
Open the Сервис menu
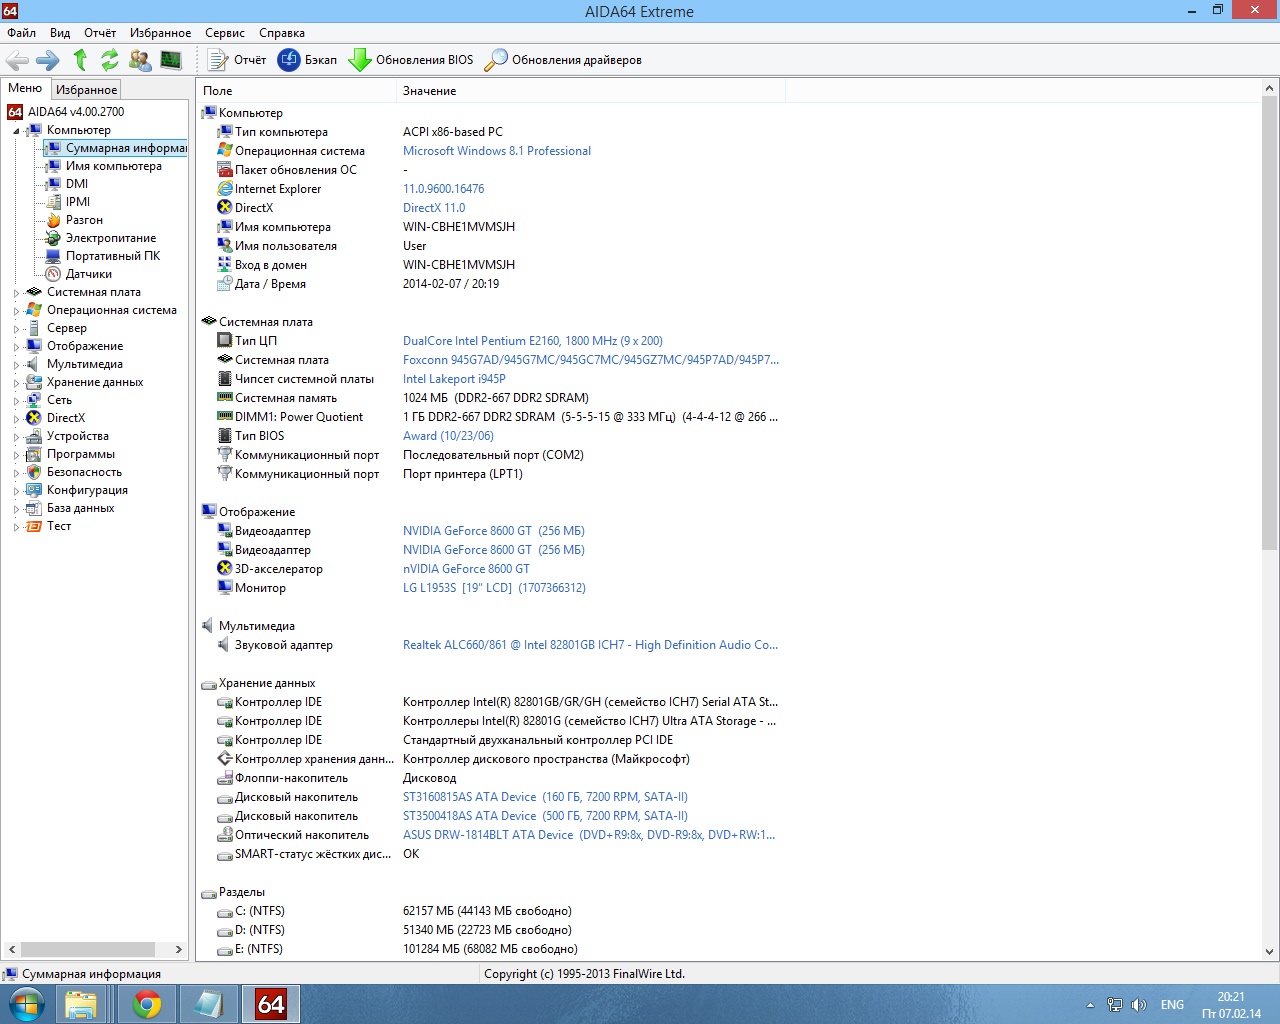[225, 33]
